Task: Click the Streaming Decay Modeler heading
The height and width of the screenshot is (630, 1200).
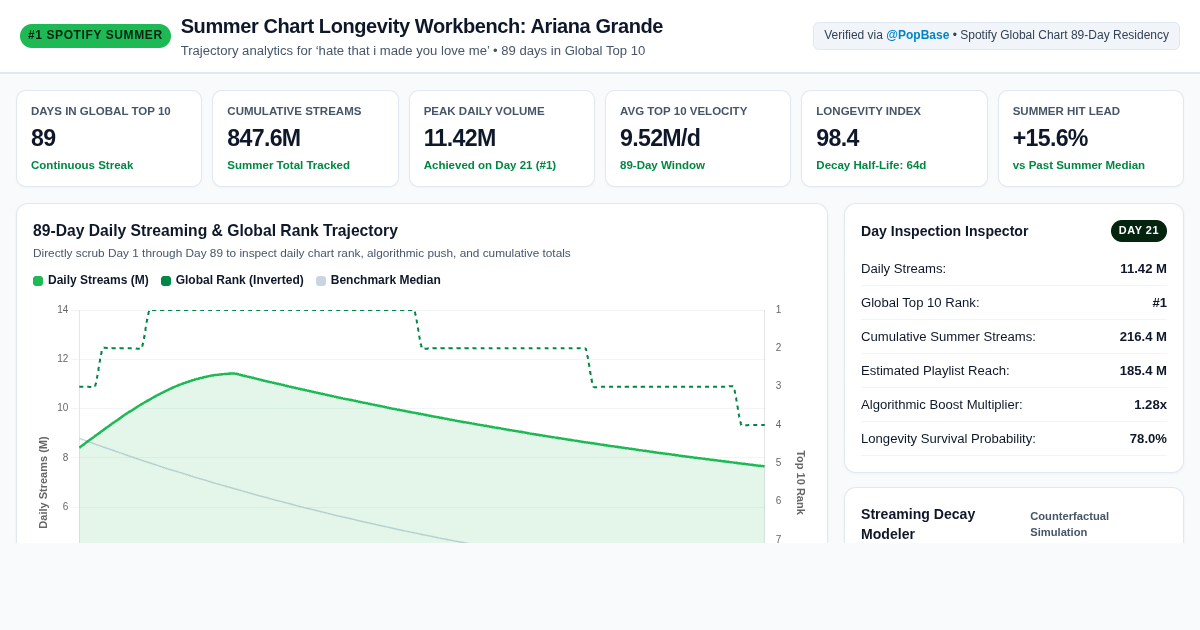Action: 918,524
